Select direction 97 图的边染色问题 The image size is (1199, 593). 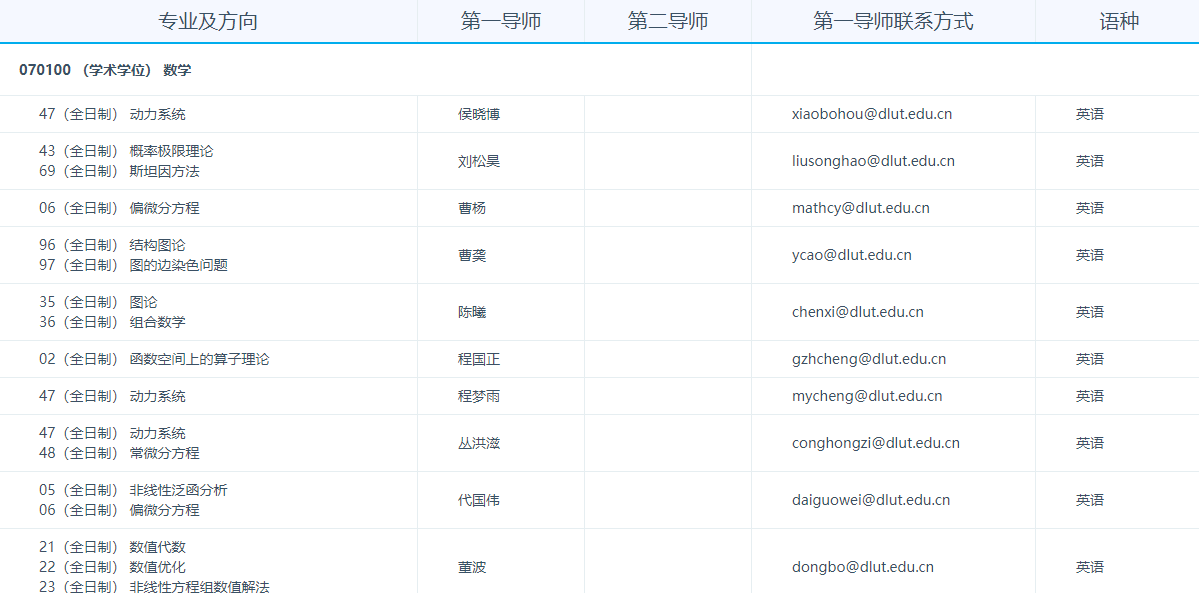coord(134,266)
